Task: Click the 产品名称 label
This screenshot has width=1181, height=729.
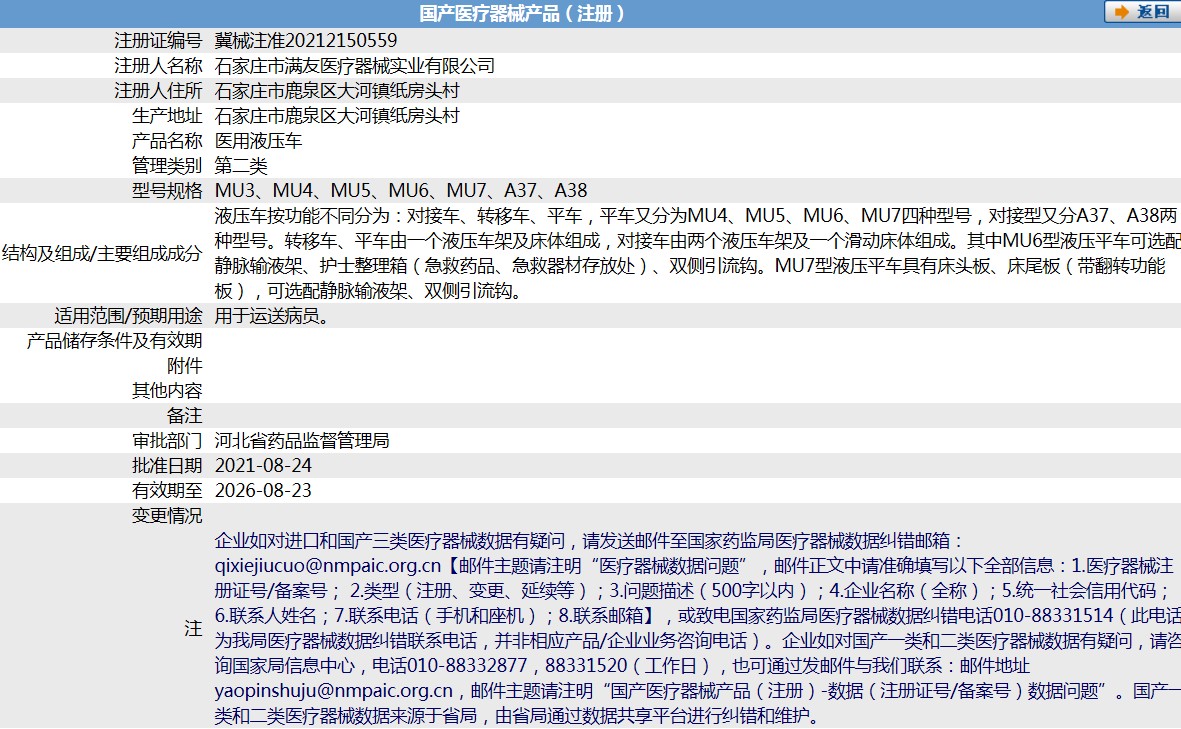Action: tap(167, 141)
